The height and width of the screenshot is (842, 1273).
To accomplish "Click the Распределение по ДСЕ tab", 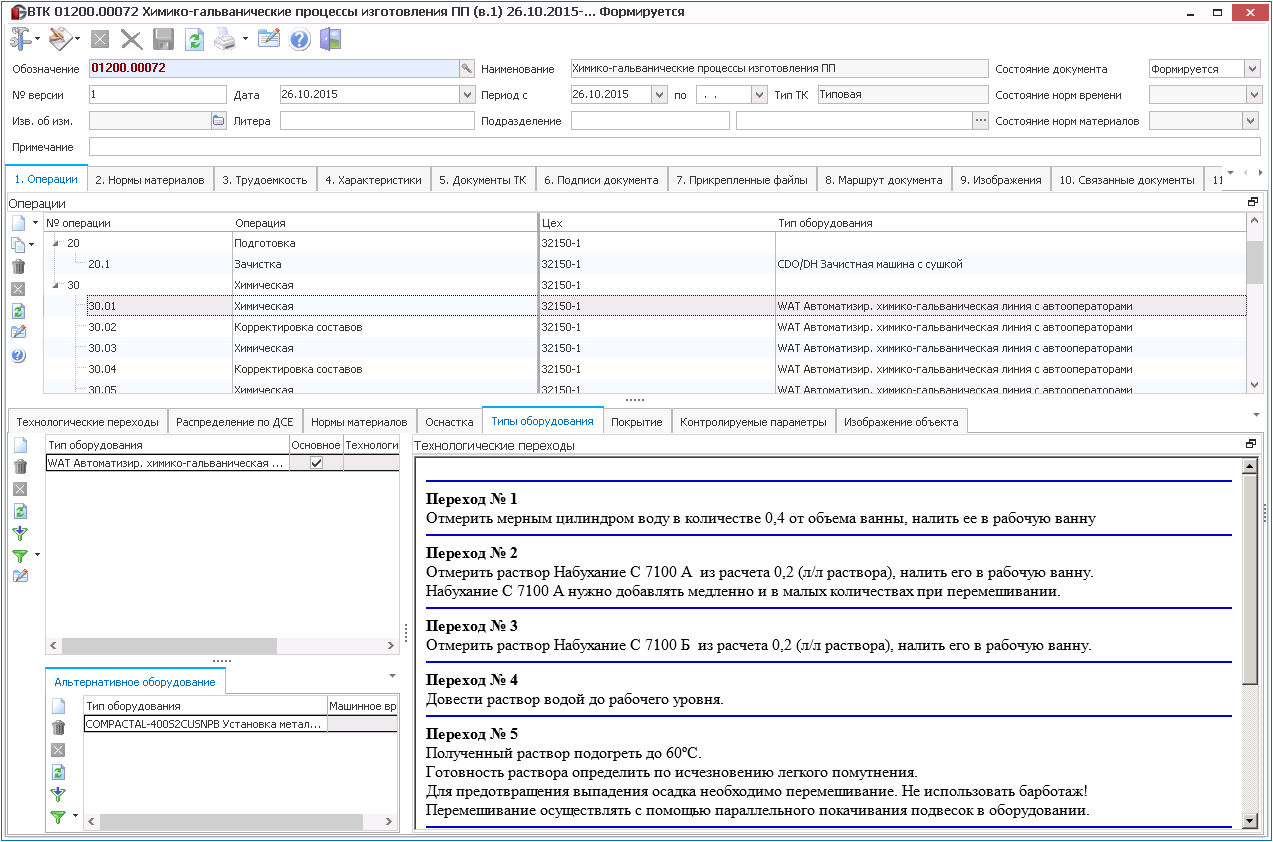I will [234, 422].
